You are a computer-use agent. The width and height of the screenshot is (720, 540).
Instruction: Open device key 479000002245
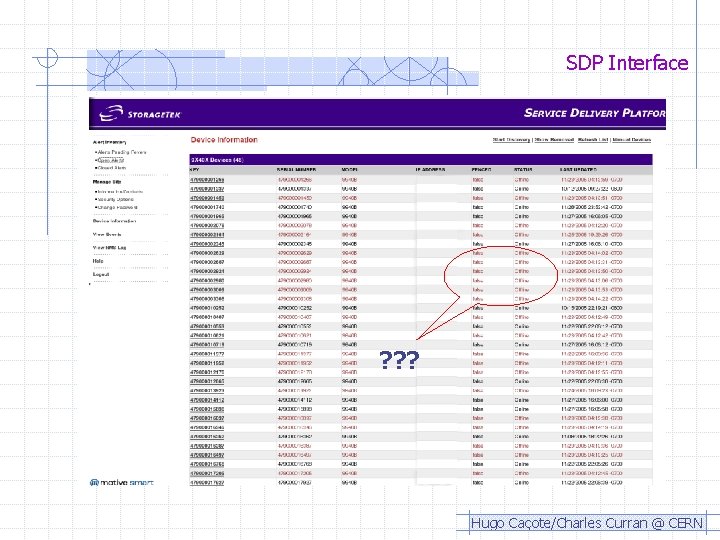pos(207,244)
